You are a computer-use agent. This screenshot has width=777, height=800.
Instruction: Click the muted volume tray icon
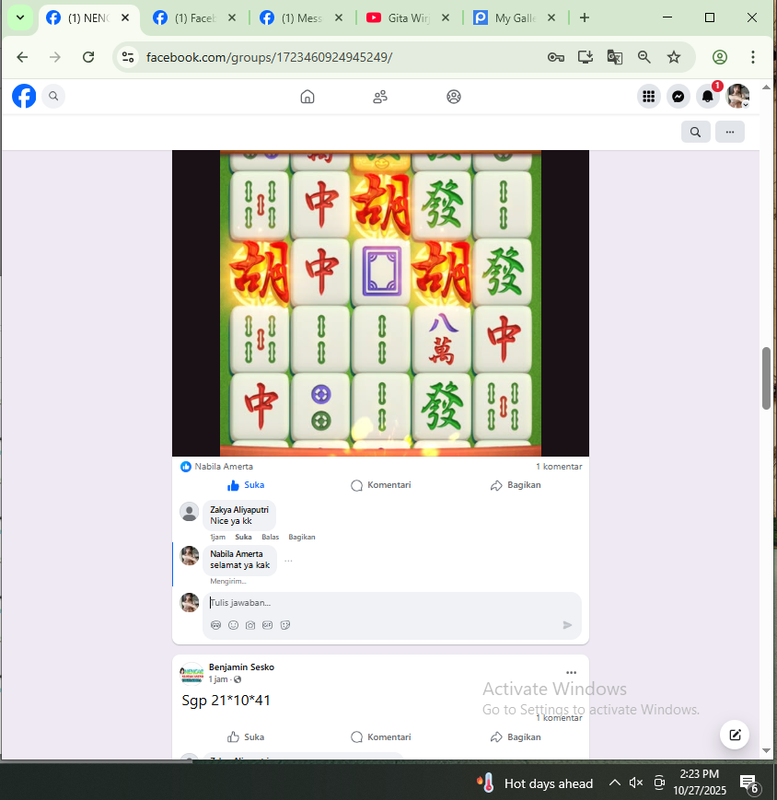tap(636, 782)
